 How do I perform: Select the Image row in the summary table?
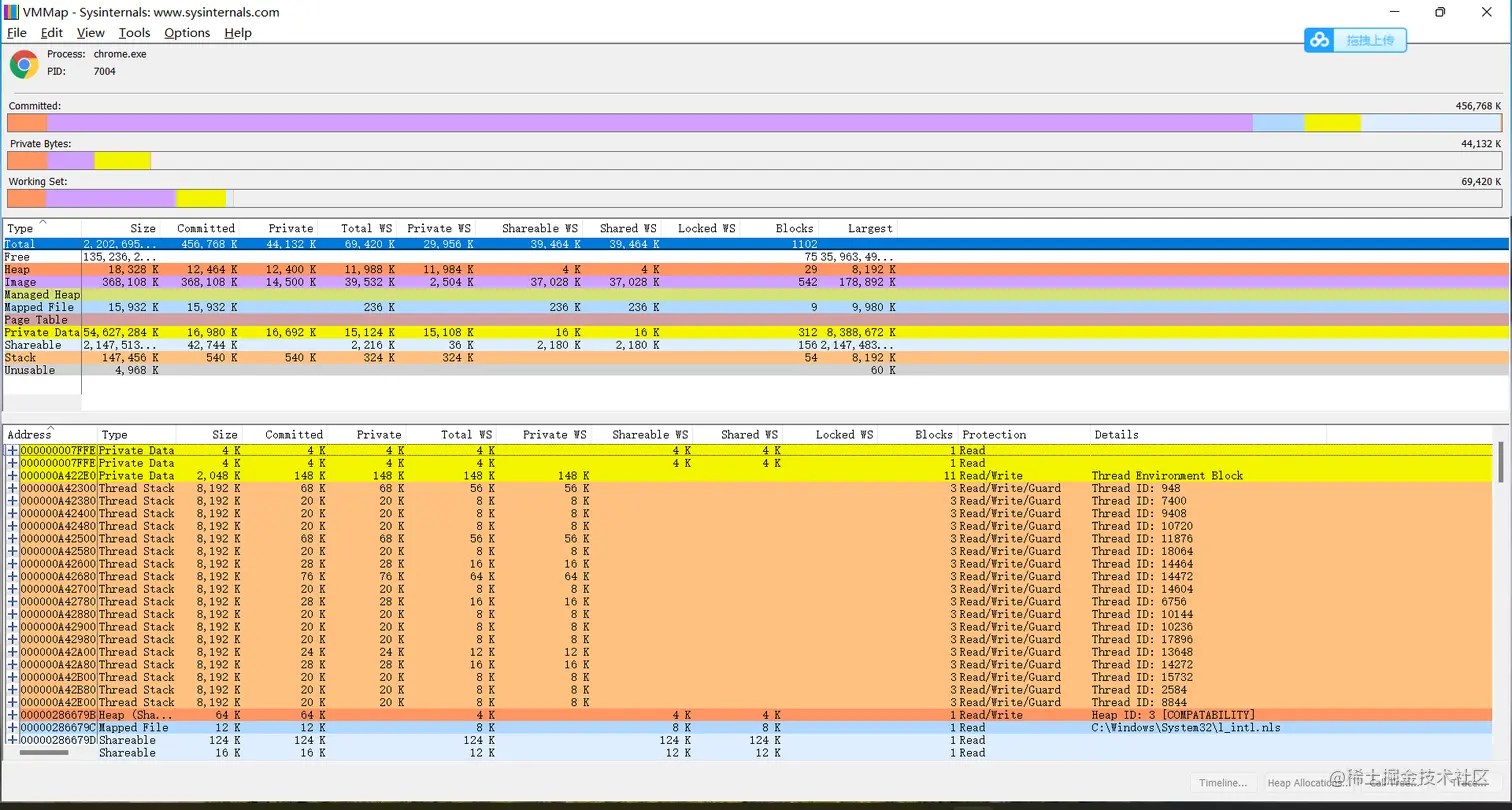[x=754, y=282]
